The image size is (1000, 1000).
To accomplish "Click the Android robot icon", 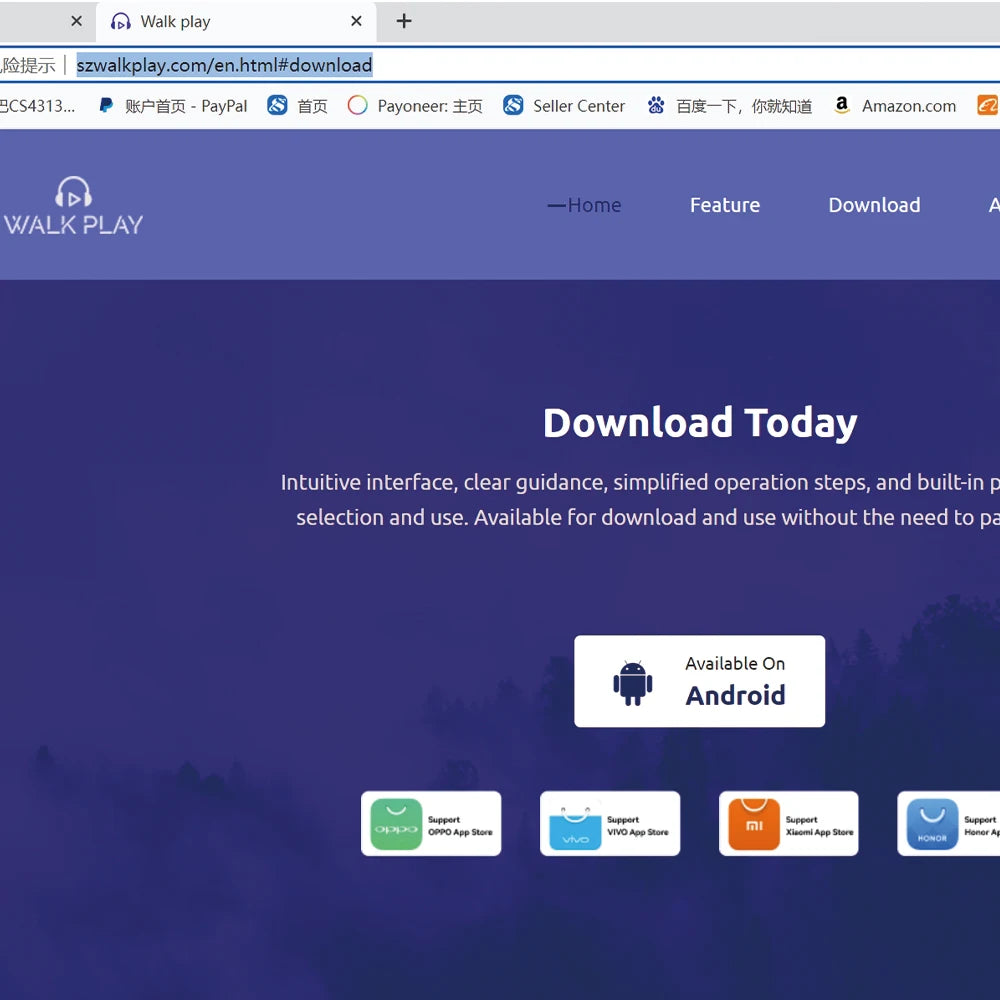I will pos(632,683).
